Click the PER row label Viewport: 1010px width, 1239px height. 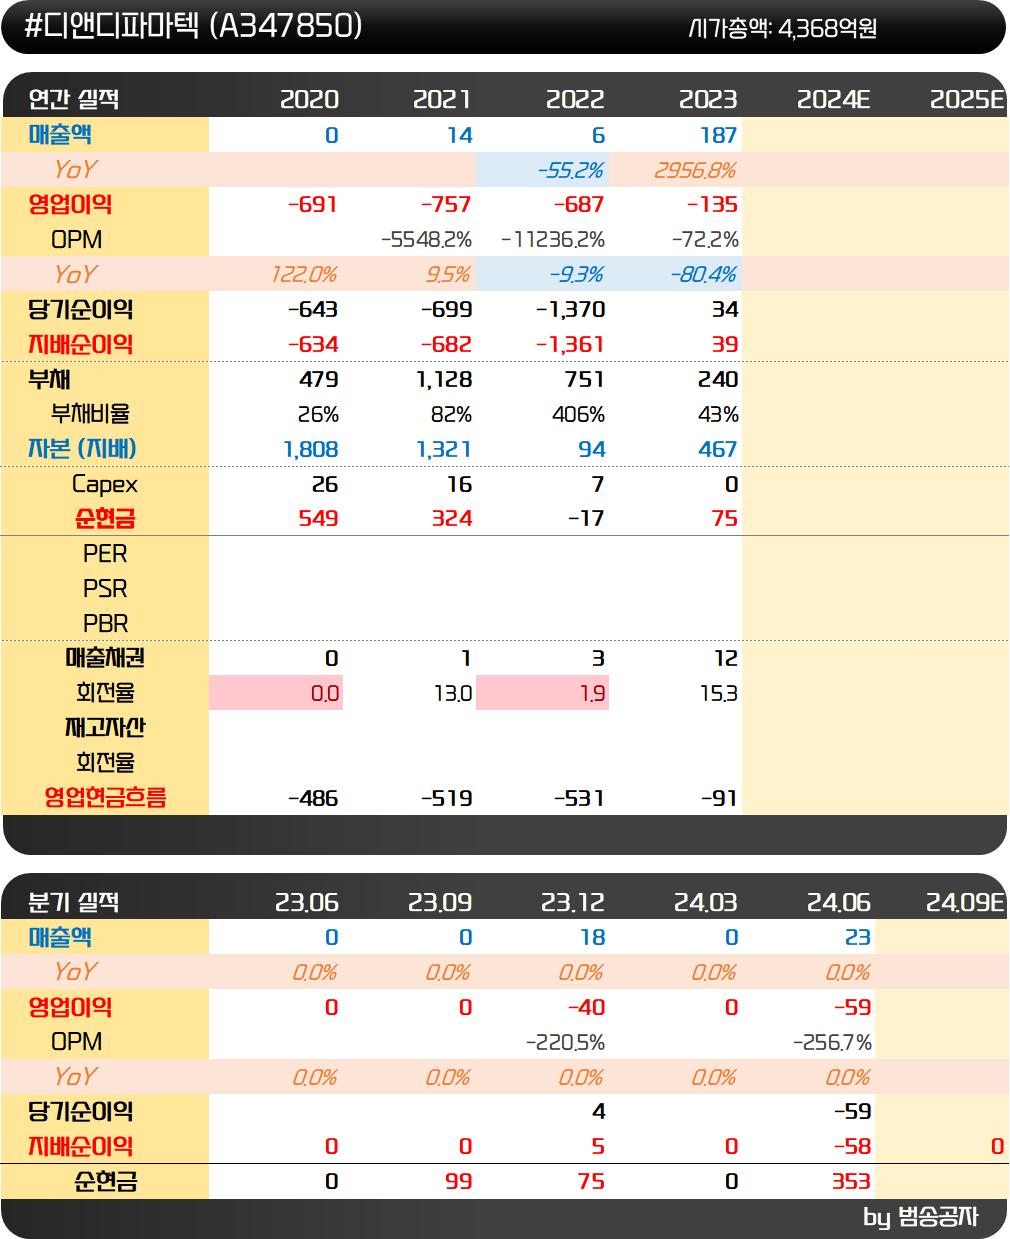pos(105,554)
